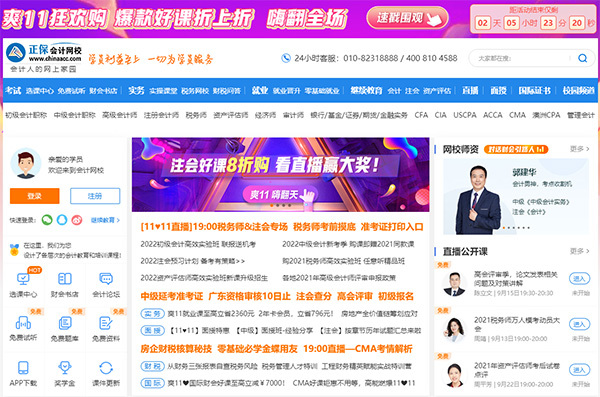Click the 注册 button
The image size is (600, 397).
pos(95,196)
